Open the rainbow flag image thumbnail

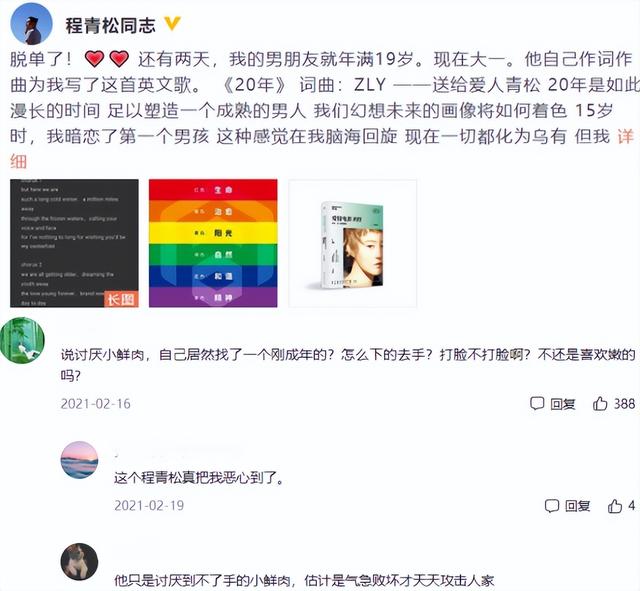(213, 243)
